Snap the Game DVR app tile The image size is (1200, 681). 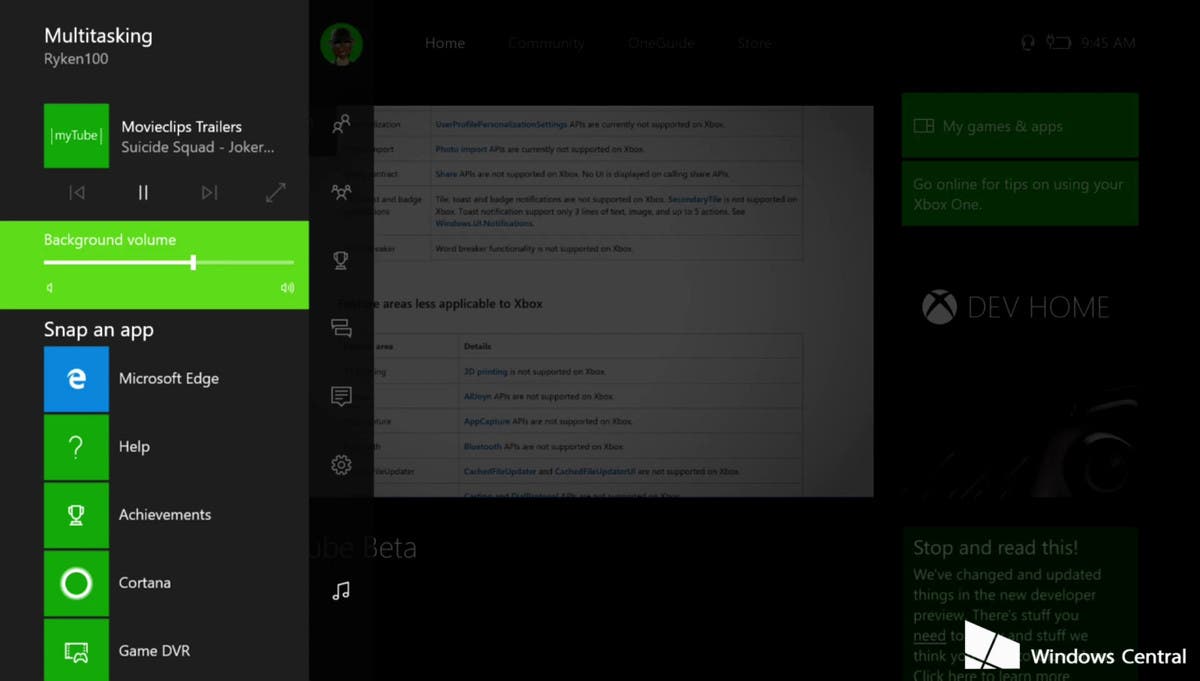[x=76, y=650]
